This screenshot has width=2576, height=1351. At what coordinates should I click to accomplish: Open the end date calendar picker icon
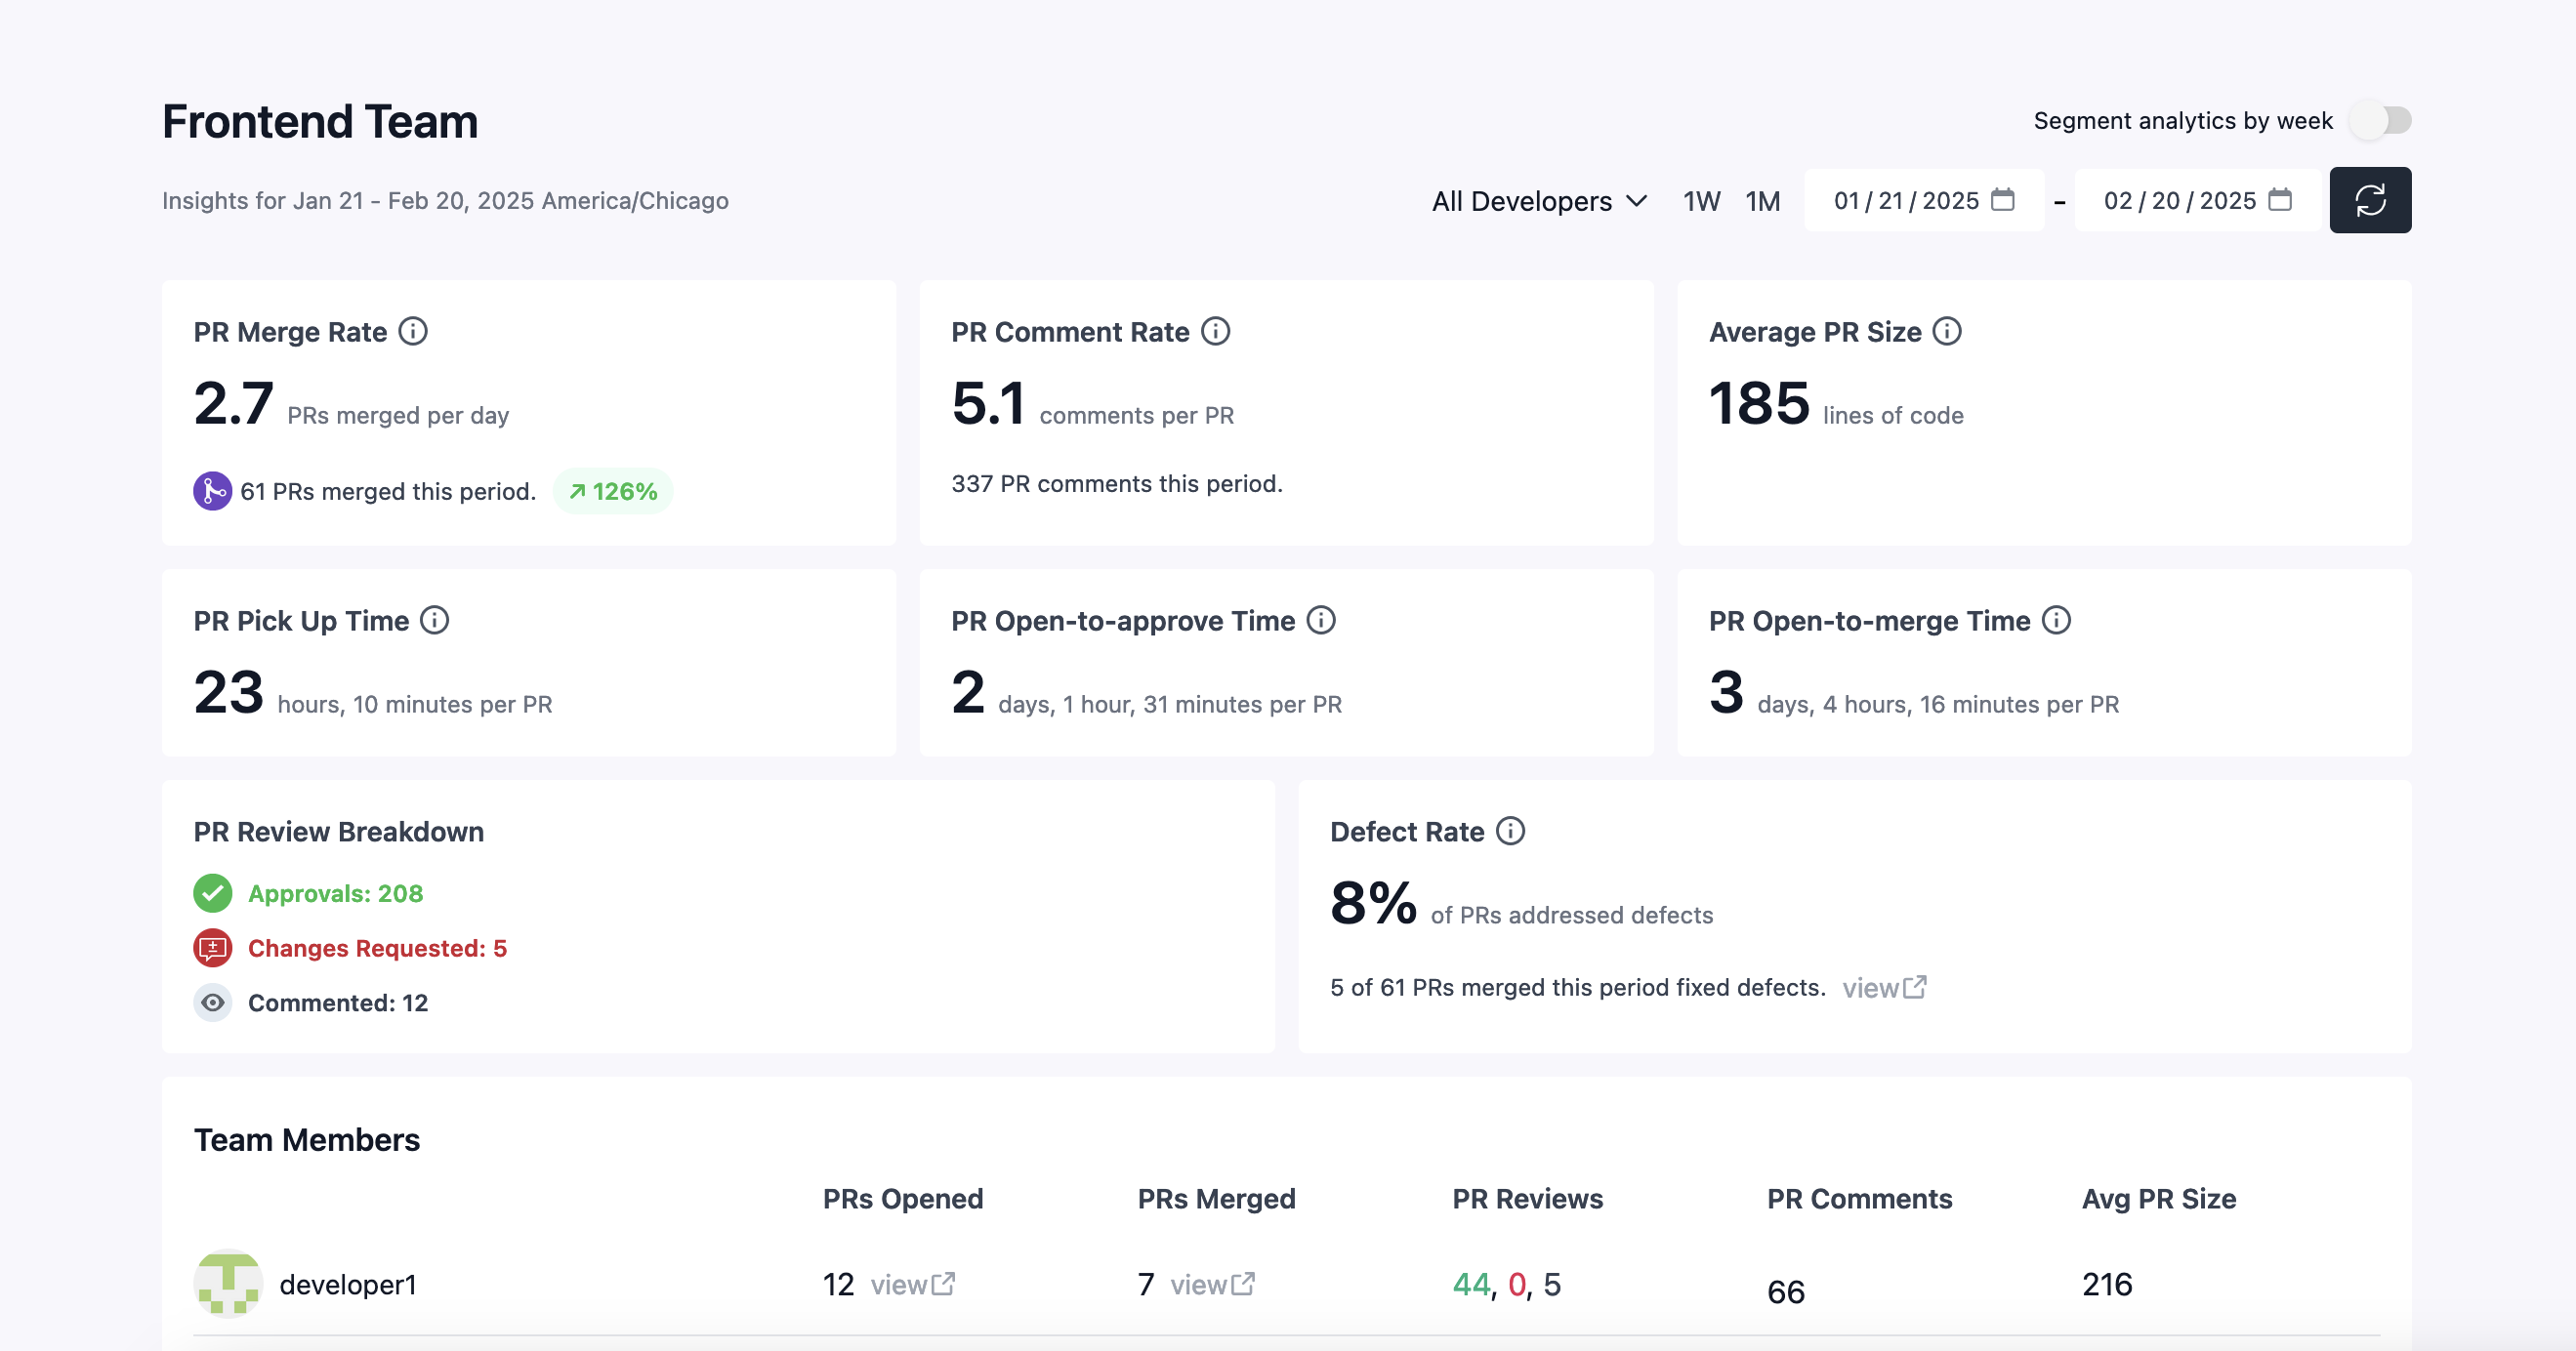pos(2278,200)
